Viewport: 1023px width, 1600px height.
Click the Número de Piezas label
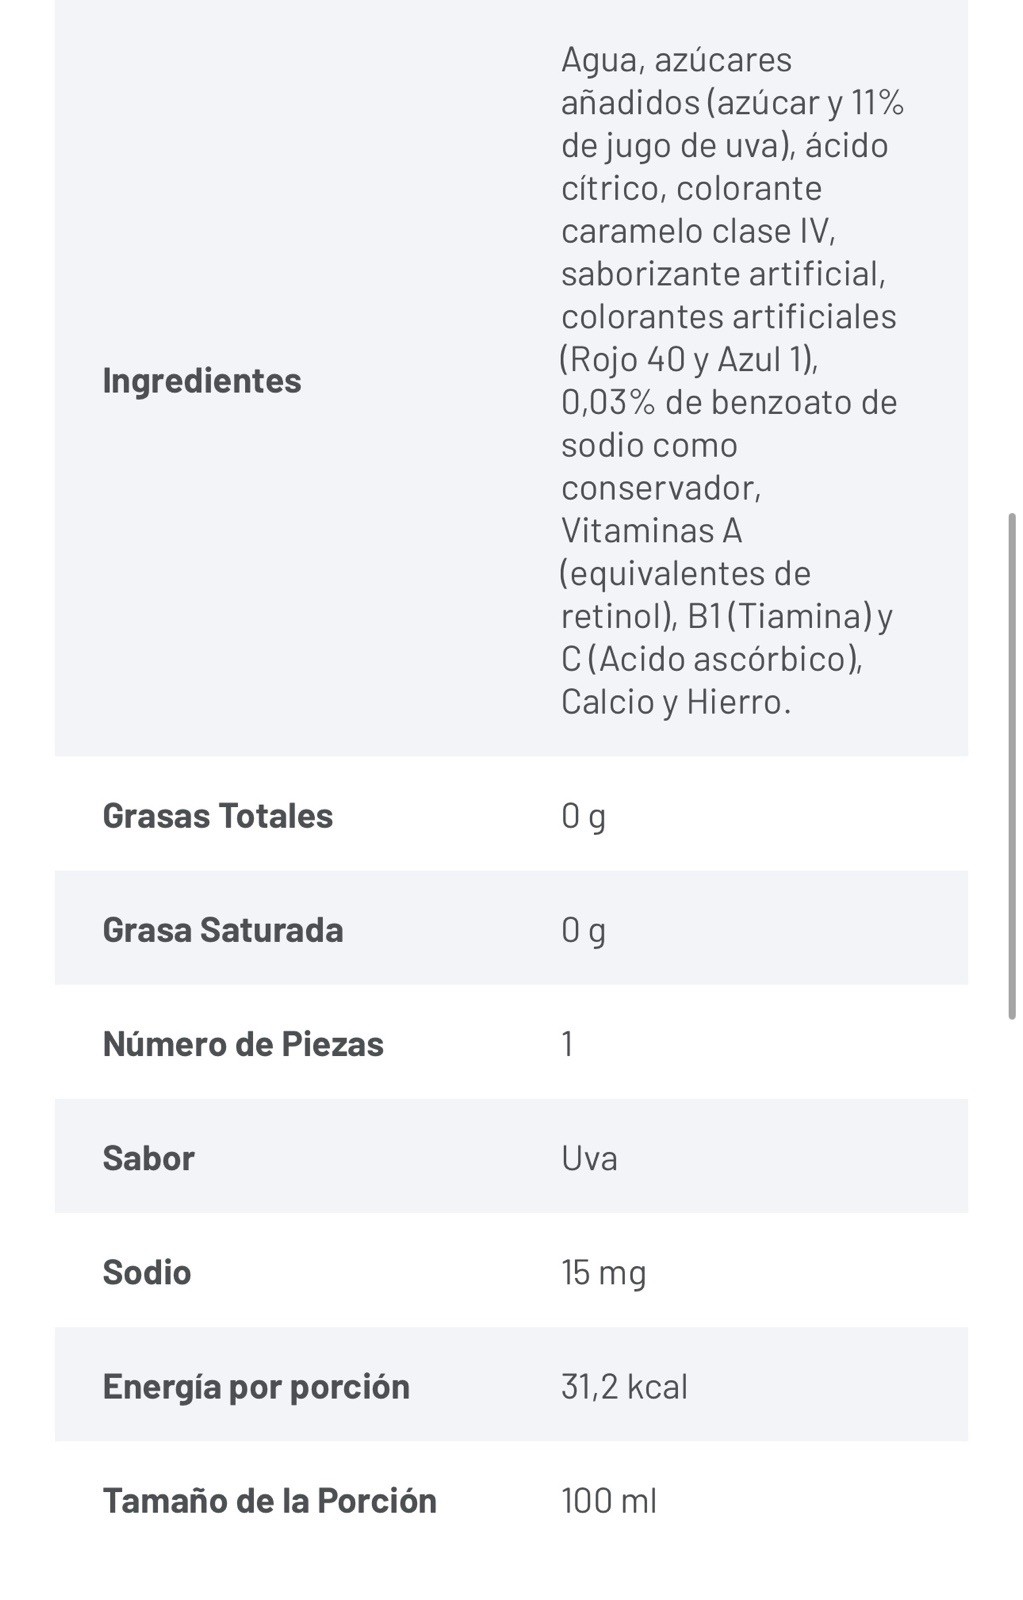(x=242, y=1043)
